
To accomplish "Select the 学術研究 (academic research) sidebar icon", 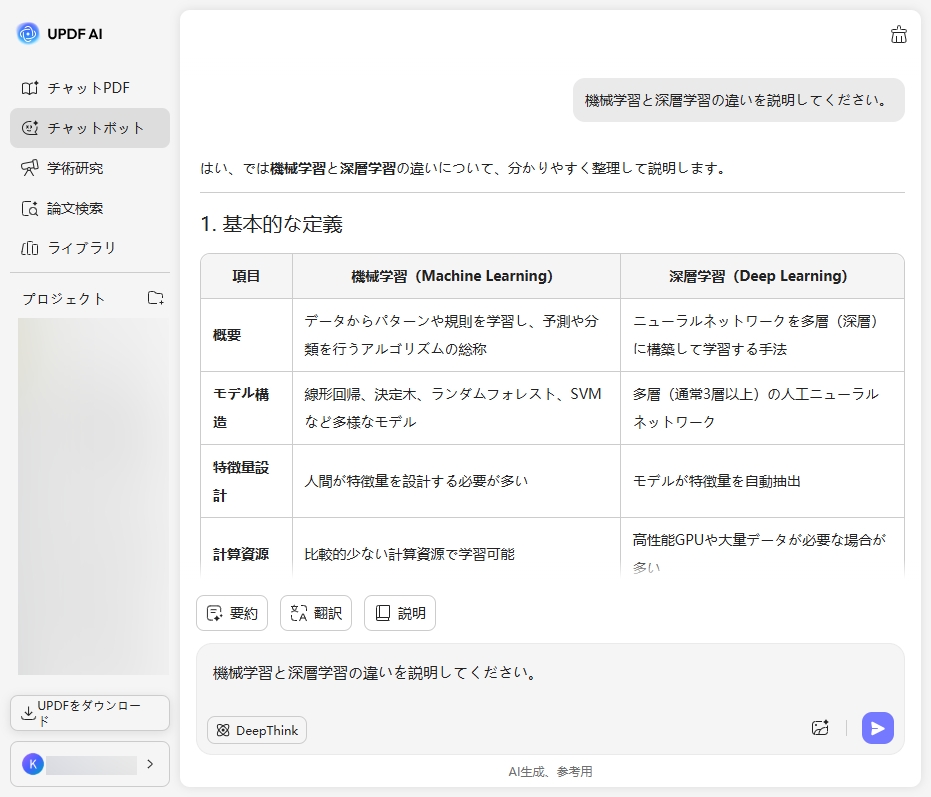I will 32,168.
